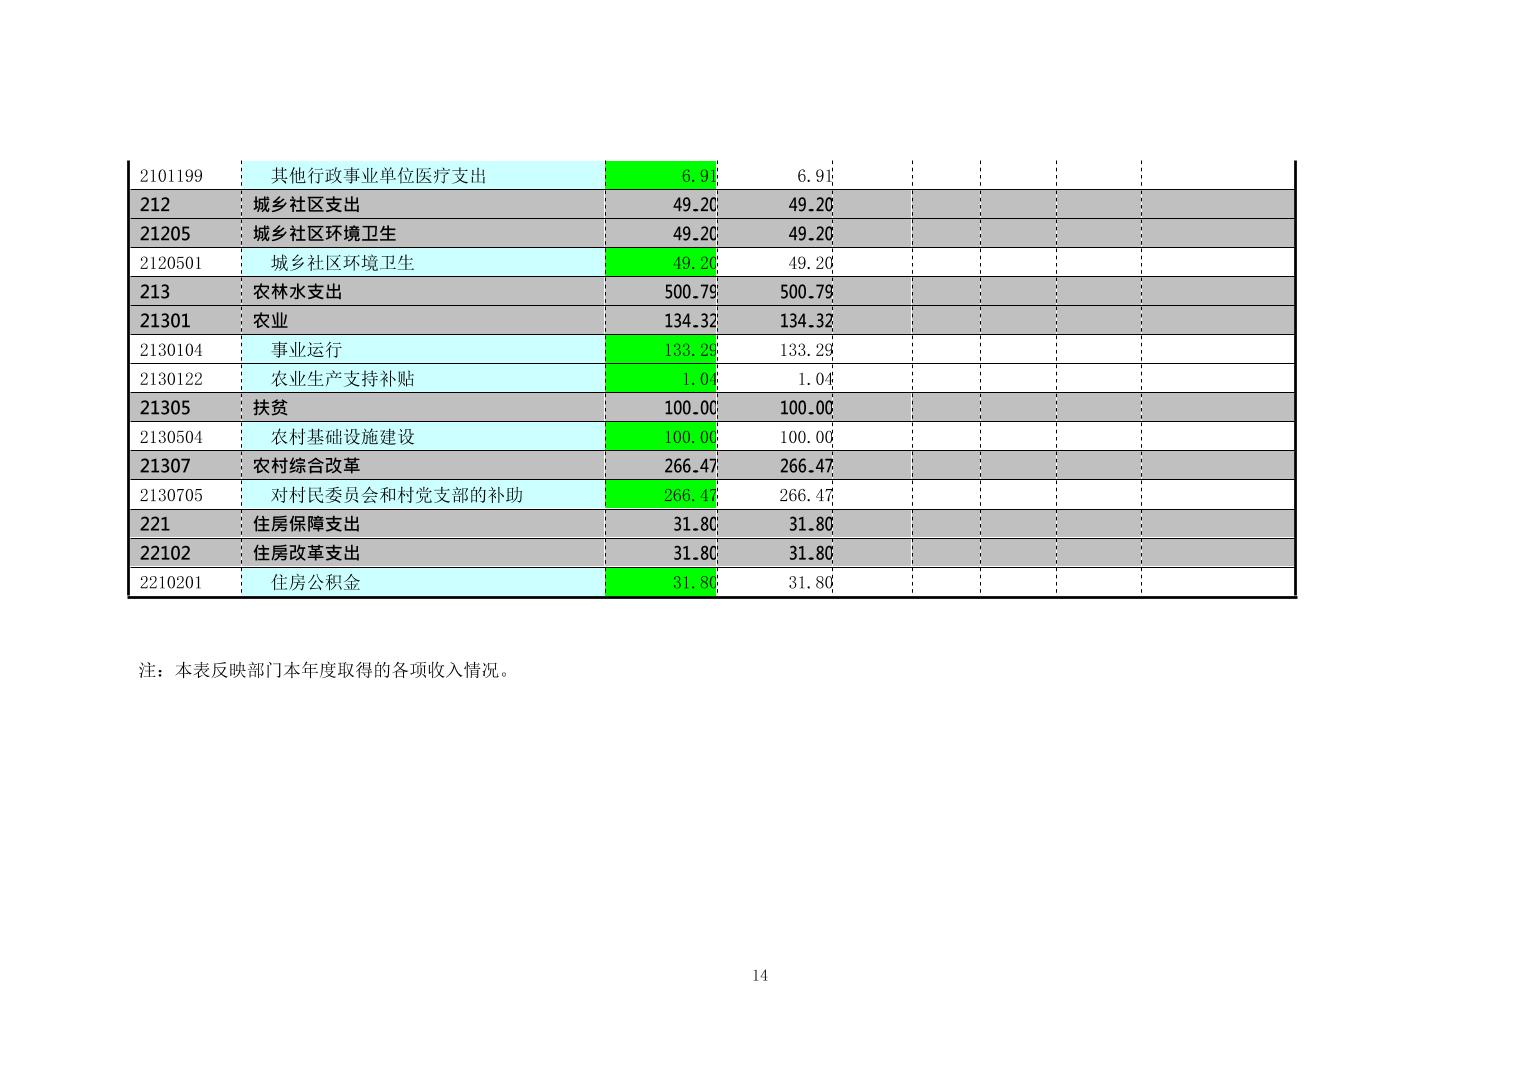Click the 农业生产支持补贴 cell
Screen dimensions: 1520x1075
pyautogui.click(x=423, y=378)
